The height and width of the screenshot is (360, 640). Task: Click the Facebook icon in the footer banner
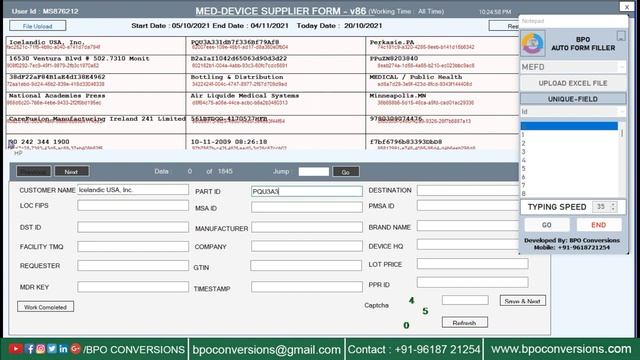29,349
